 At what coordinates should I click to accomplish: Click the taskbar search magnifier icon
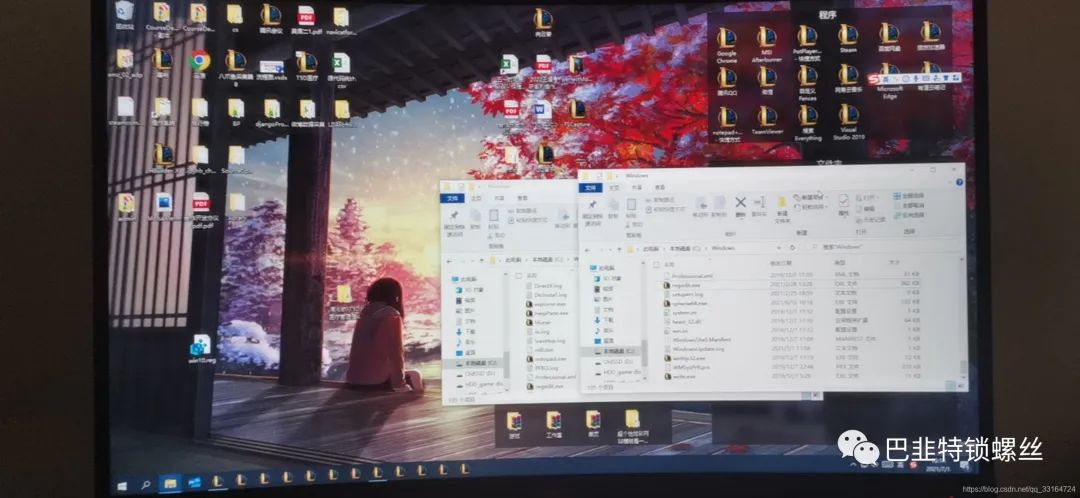(x=146, y=484)
